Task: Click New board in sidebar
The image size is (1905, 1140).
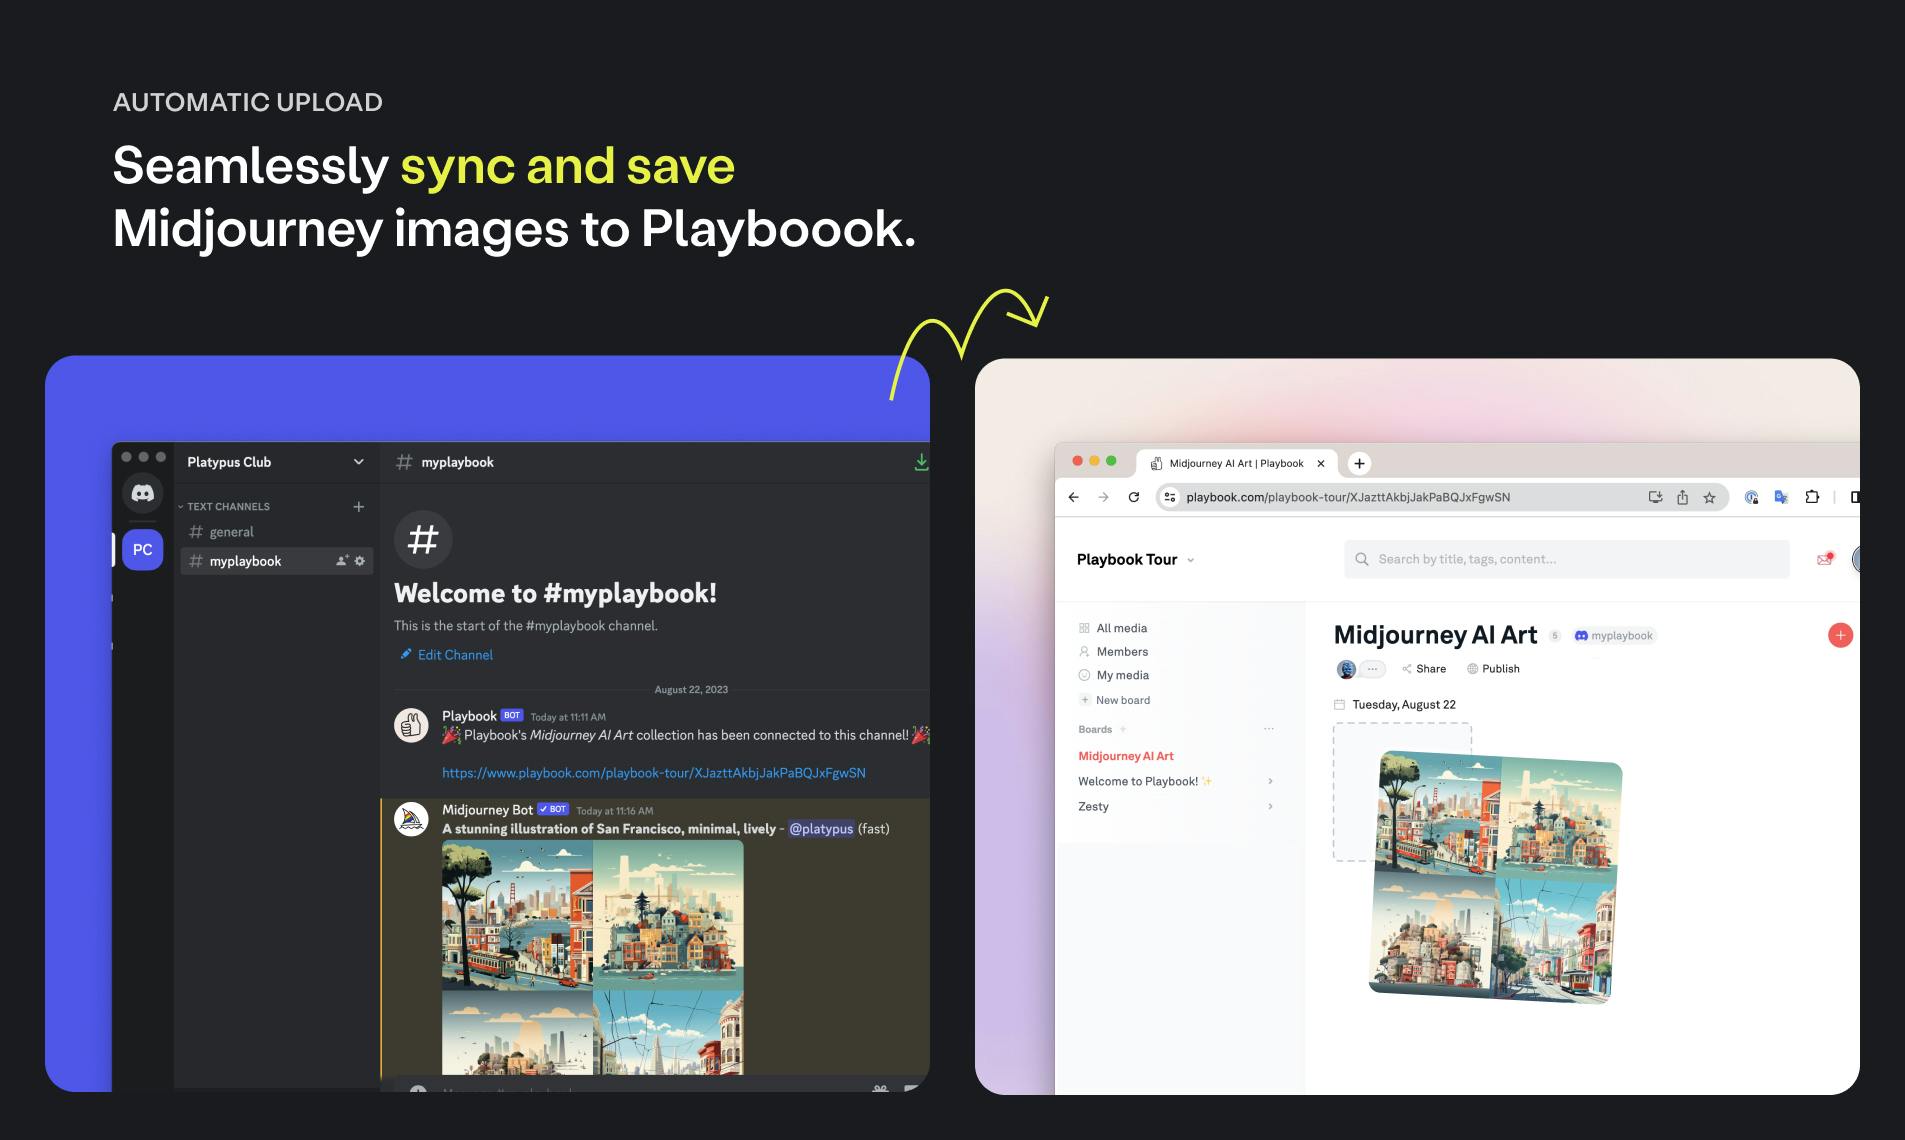Action: pyautogui.click(x=1115, y=700)
